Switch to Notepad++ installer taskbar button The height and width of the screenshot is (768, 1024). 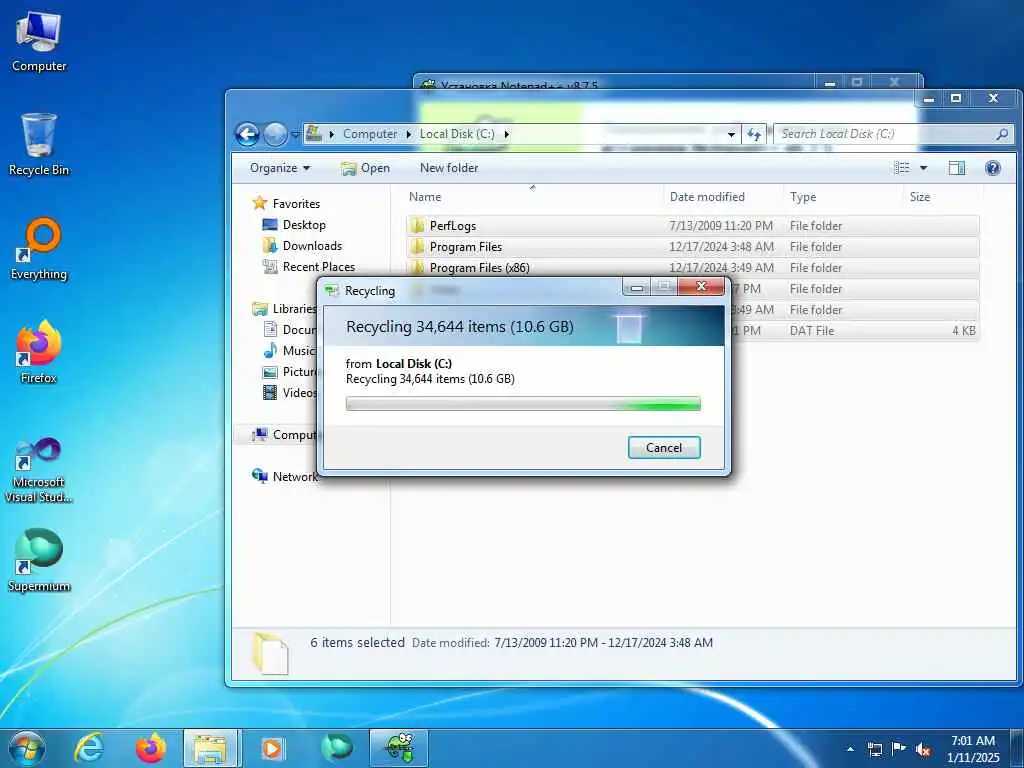point(399,748)
